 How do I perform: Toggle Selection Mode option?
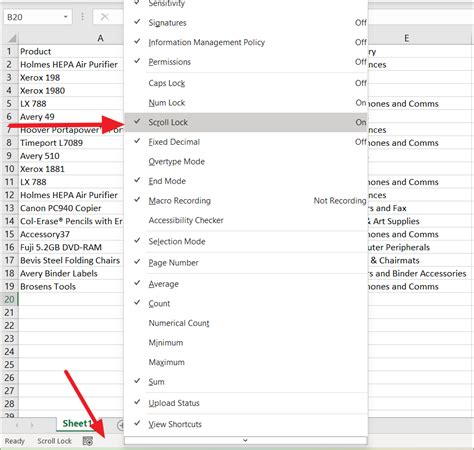coord(246,241)
